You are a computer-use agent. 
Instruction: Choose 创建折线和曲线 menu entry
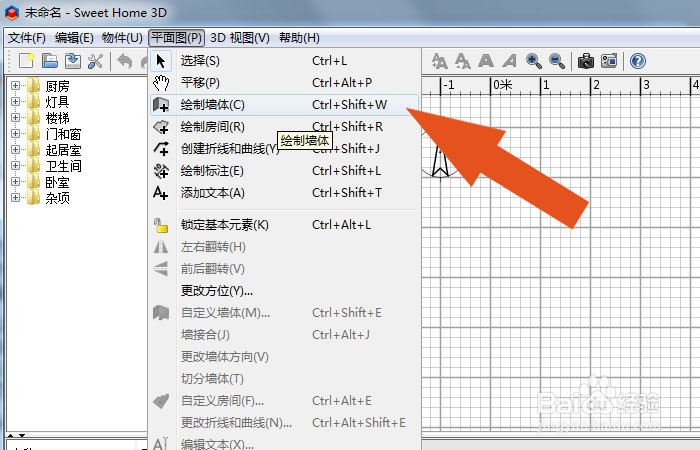pos(284,149)
